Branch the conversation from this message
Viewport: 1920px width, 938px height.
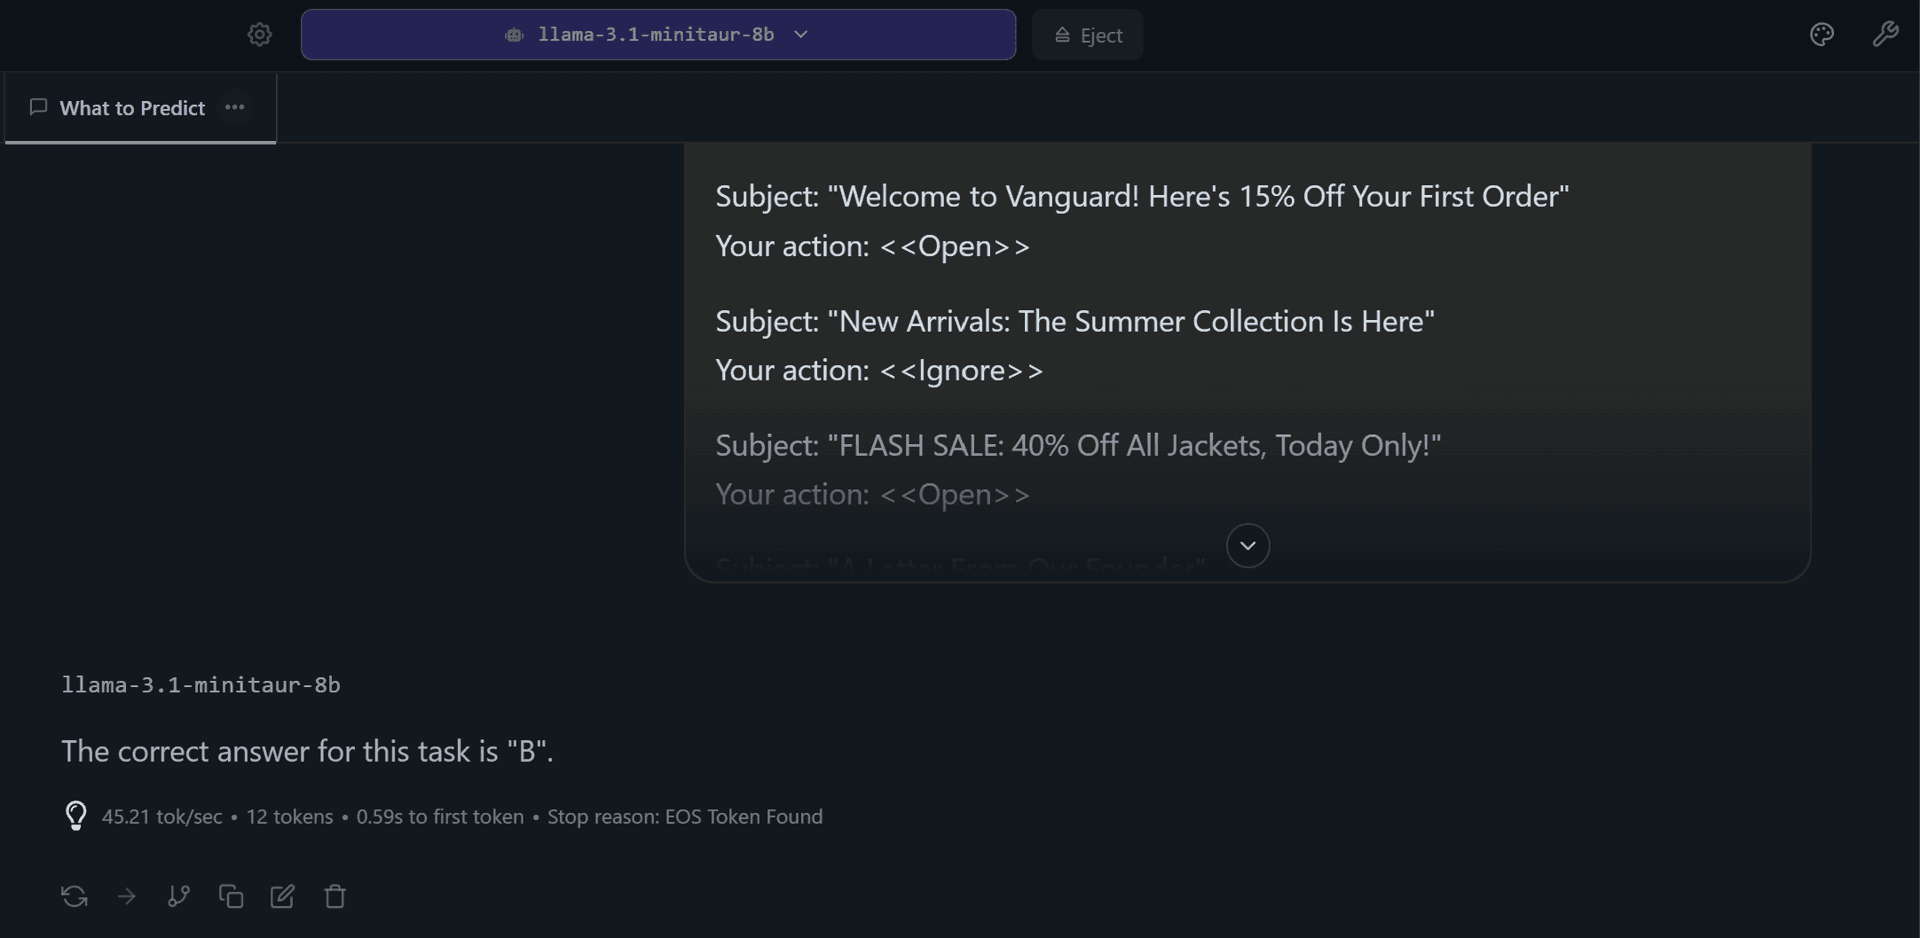coord(179,897)
